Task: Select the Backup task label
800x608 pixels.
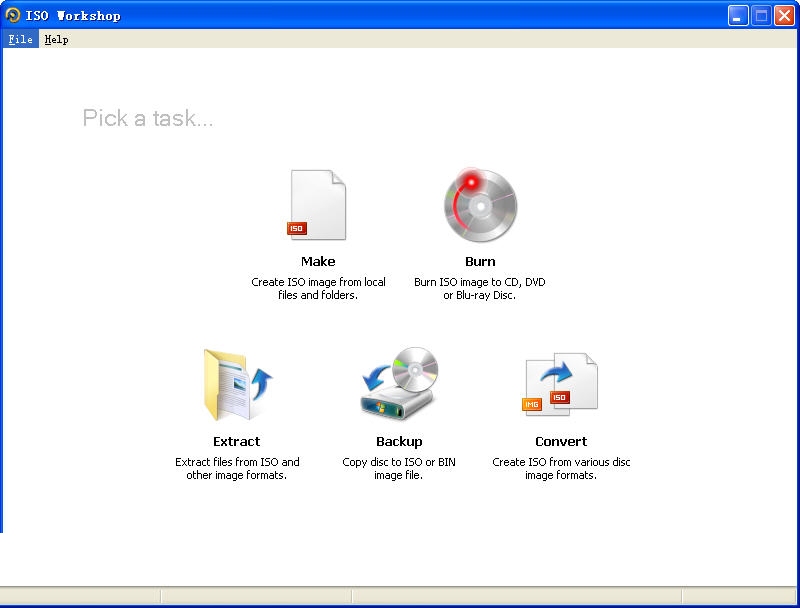Action: (x=399, y=442)
